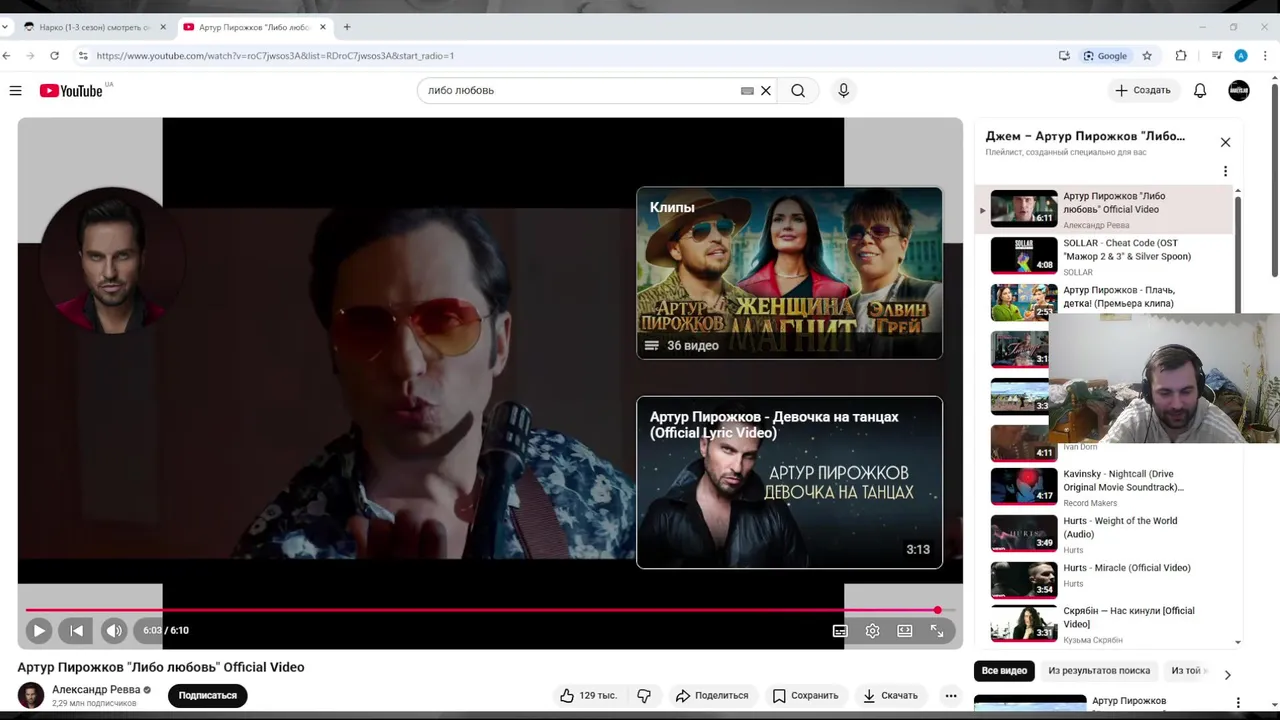Open playlist three-dot options menu
The width and height of the screenshot is (1280, 720).
point(1225,171)
